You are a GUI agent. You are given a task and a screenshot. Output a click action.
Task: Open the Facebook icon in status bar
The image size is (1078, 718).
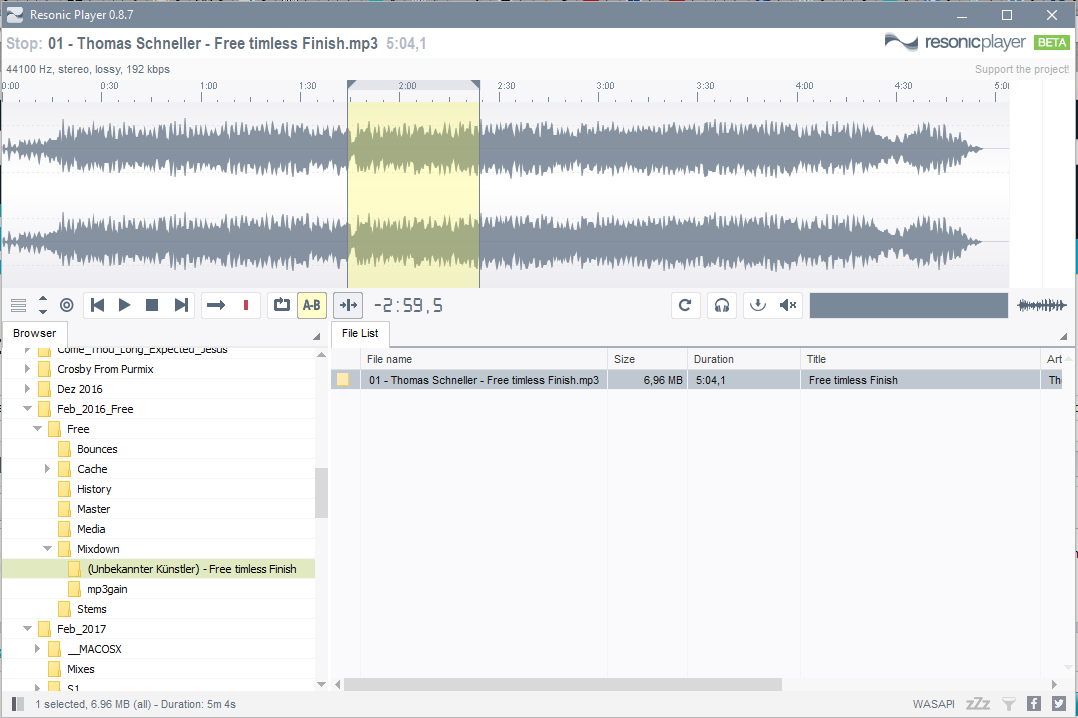click(x=1033, y=704)
